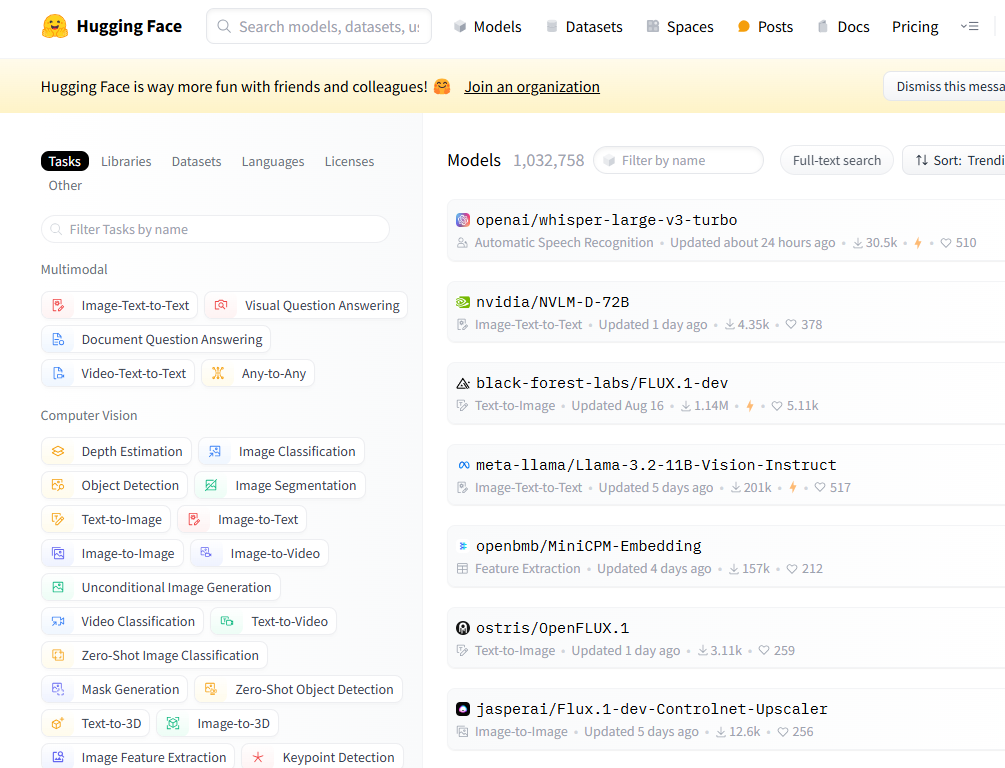1005x768 pixels.
Task: Click the Image-to-Video task icon
Action: 206,553
